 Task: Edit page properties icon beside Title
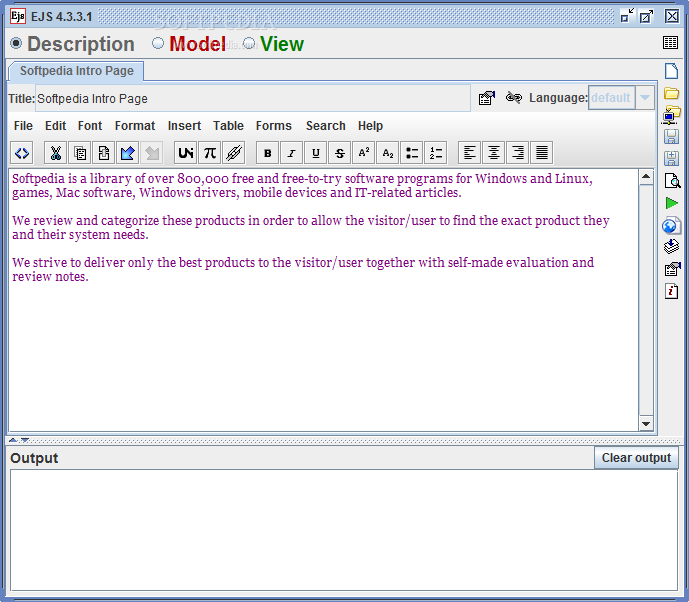click(x=487, y=98)
